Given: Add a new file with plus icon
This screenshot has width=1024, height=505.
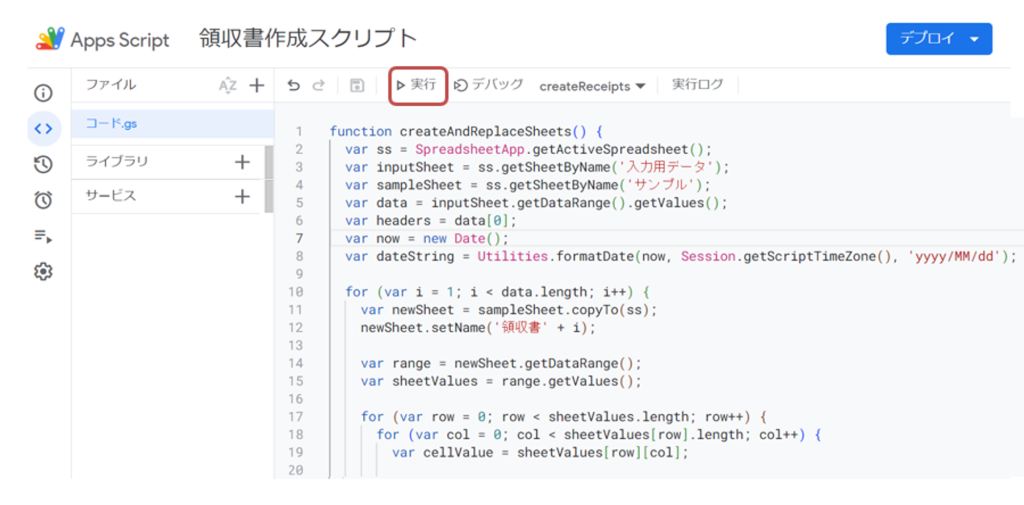Looking at the screenshot, I should [256, 85].
